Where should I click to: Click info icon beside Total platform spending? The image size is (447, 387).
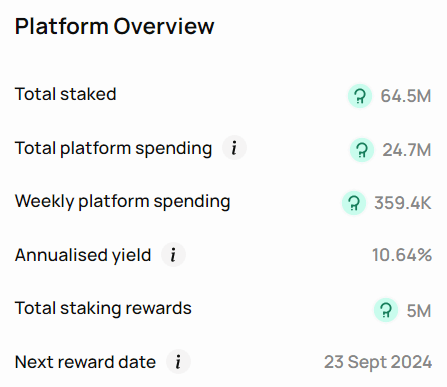[234, 148]
